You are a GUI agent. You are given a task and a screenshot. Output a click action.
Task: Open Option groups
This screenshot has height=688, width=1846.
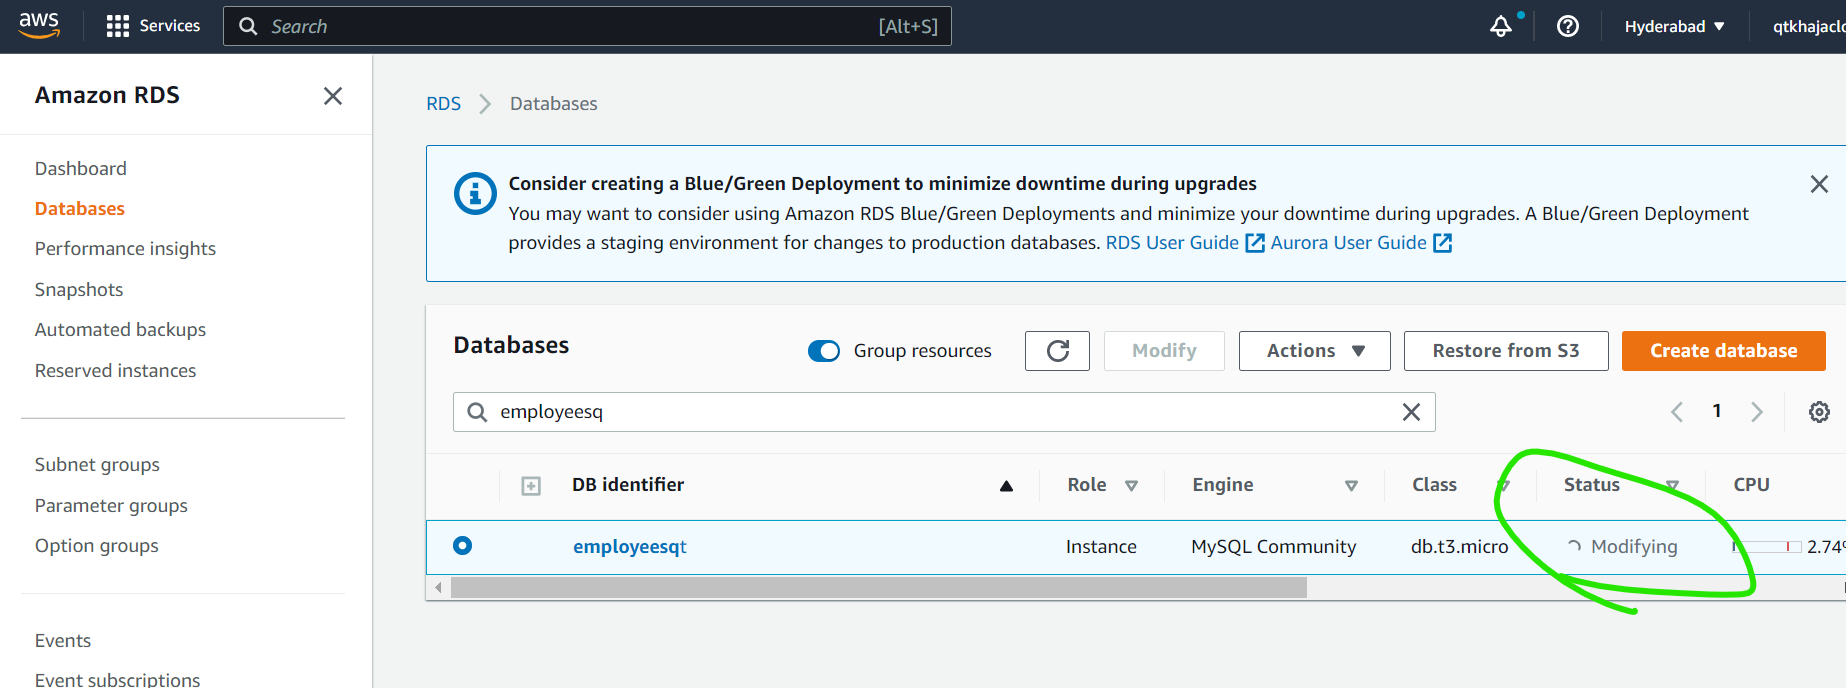coord(97,545)
